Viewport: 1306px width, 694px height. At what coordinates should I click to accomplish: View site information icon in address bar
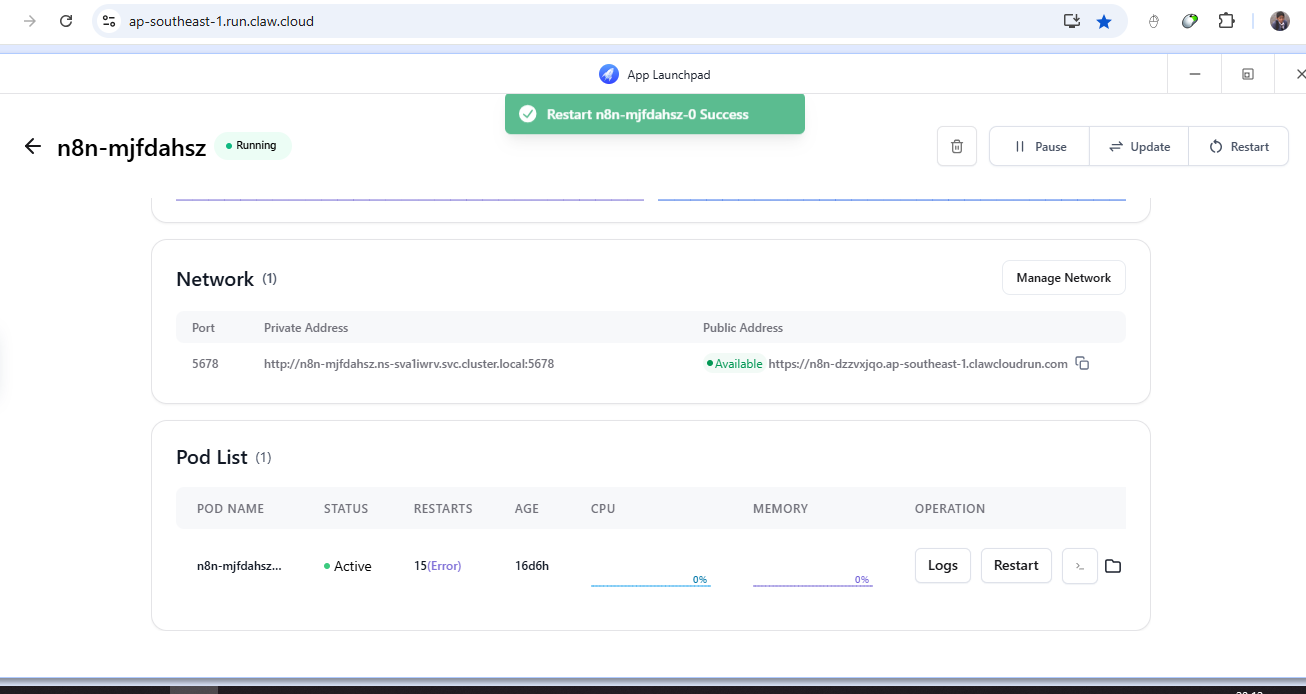point(110,21)
